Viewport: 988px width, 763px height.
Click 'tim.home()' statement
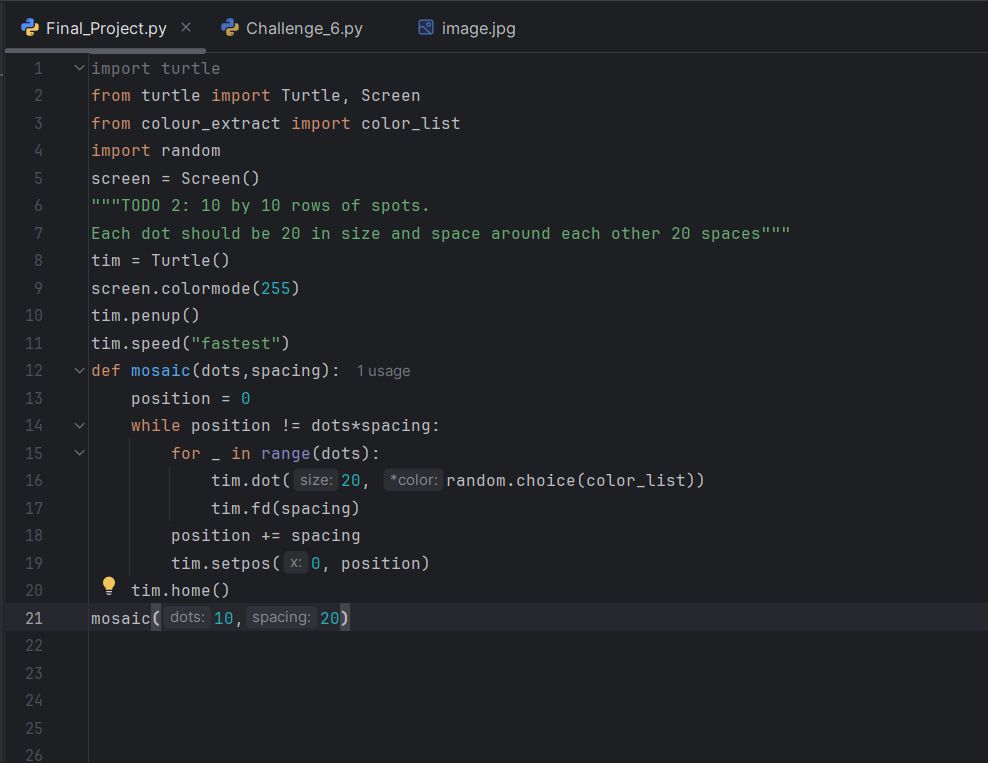pos(180,590)
